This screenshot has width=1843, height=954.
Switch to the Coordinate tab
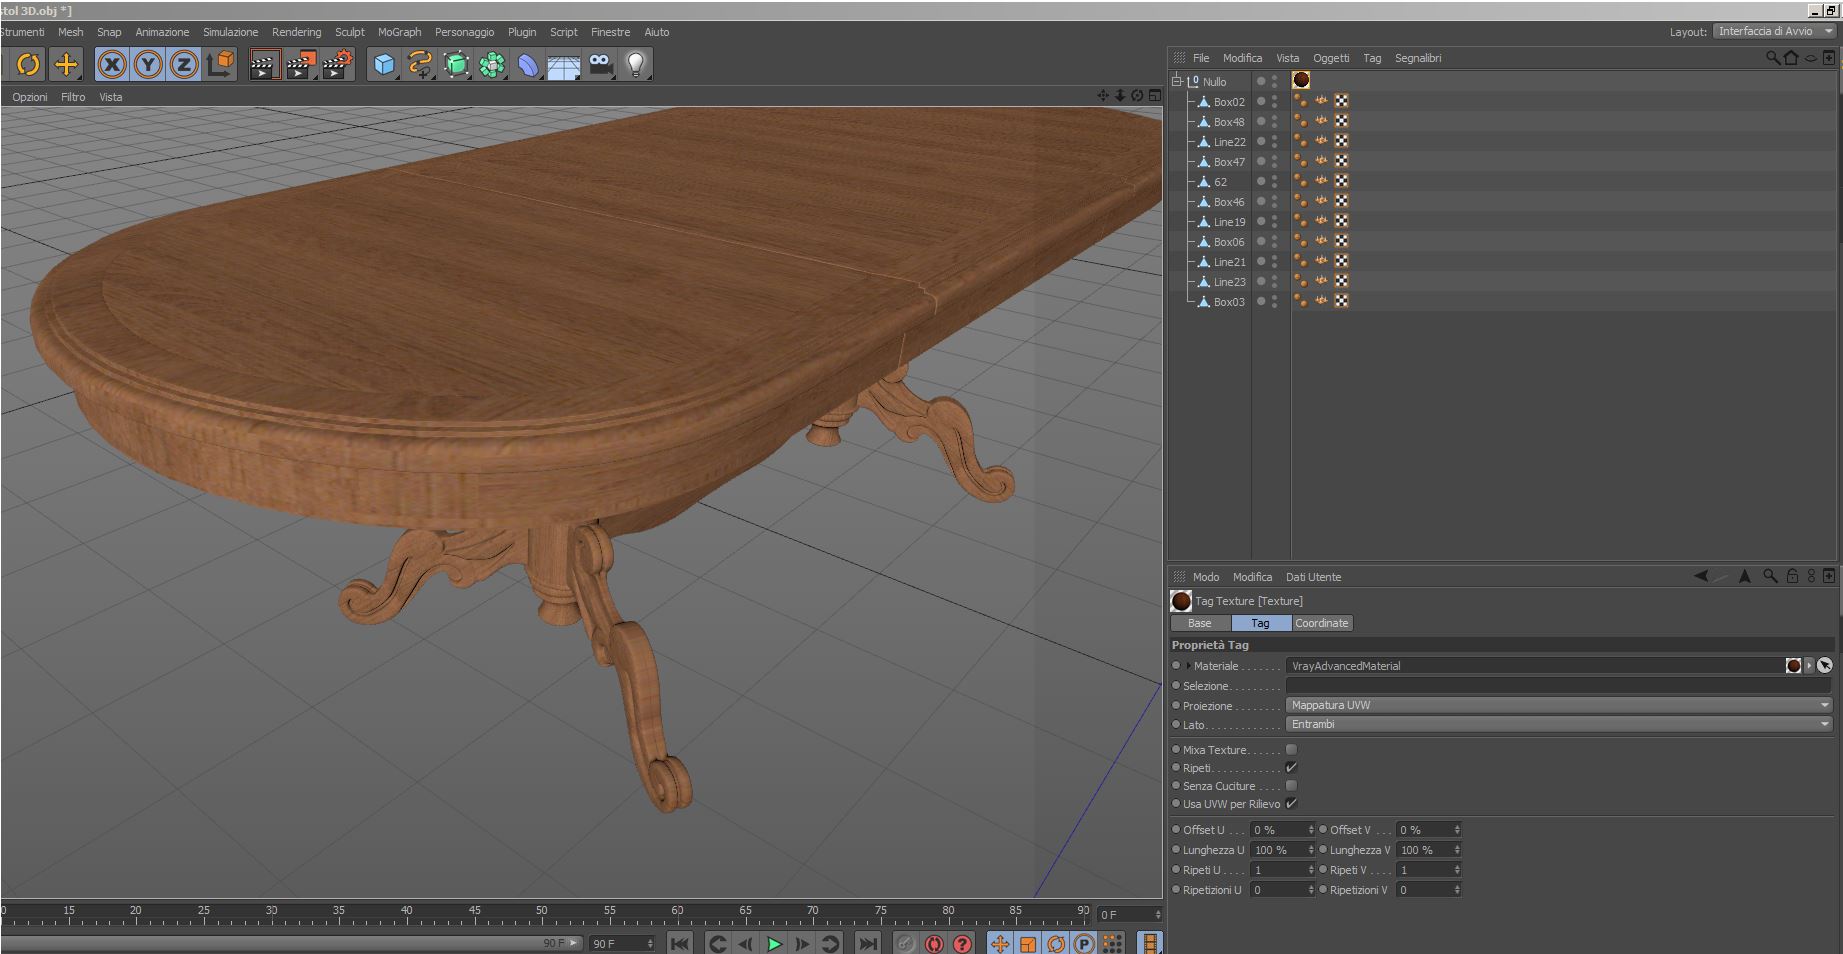pyautogui.click(x=1321, y=623)
